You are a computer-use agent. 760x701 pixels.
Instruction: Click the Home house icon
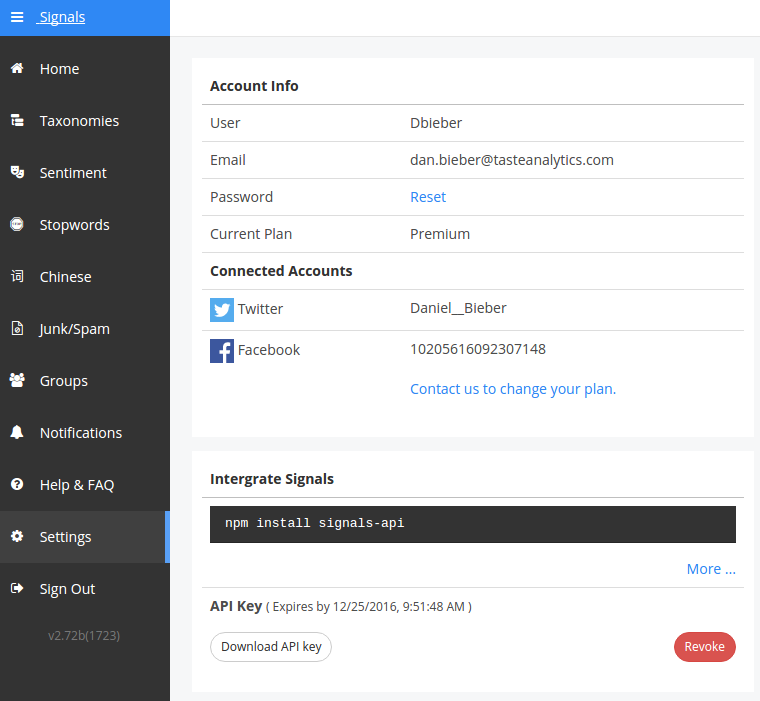coord(17,68)
